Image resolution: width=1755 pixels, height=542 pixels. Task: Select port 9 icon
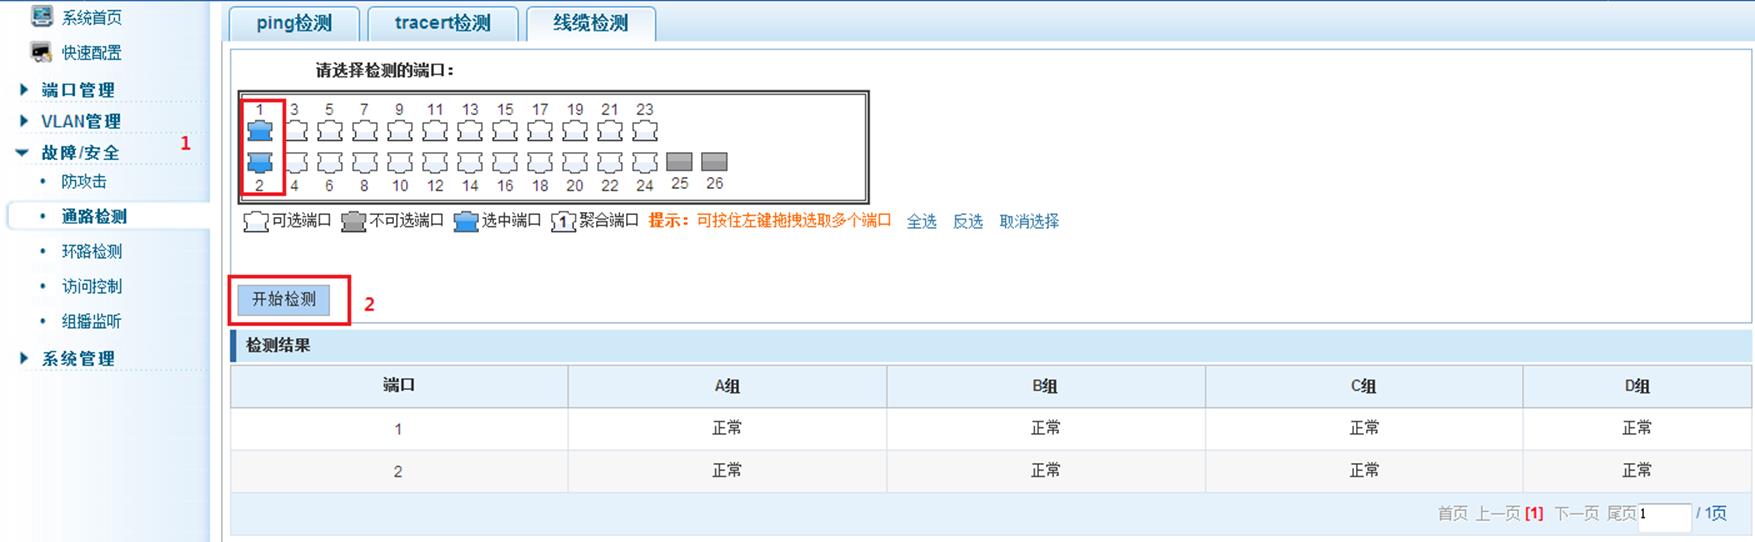click(400, 130)
